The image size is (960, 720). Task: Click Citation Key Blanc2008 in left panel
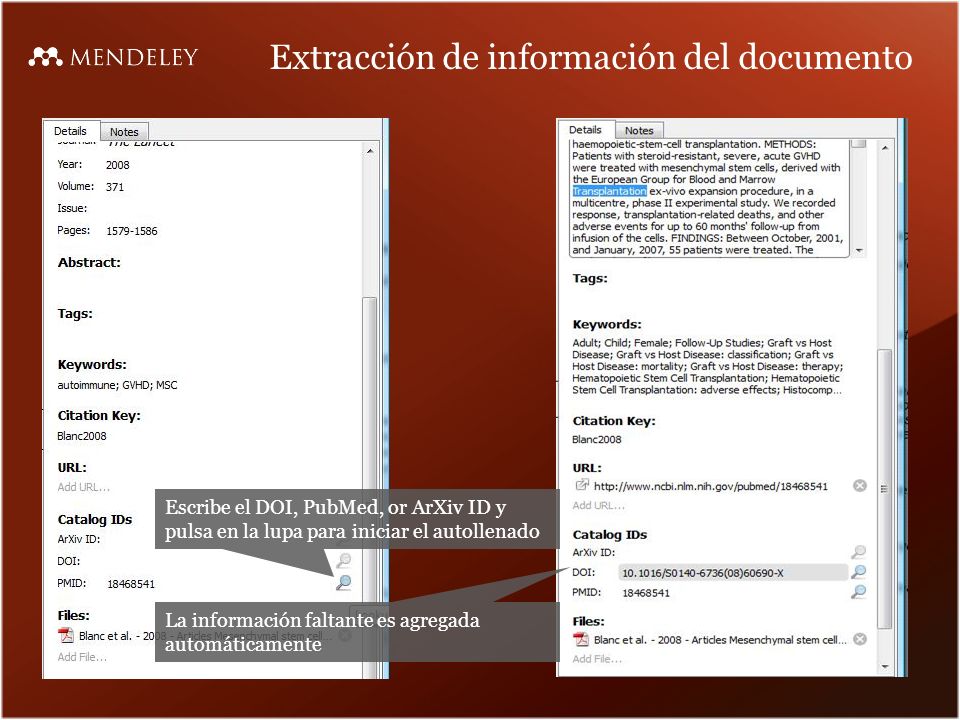tap(81, 436)
